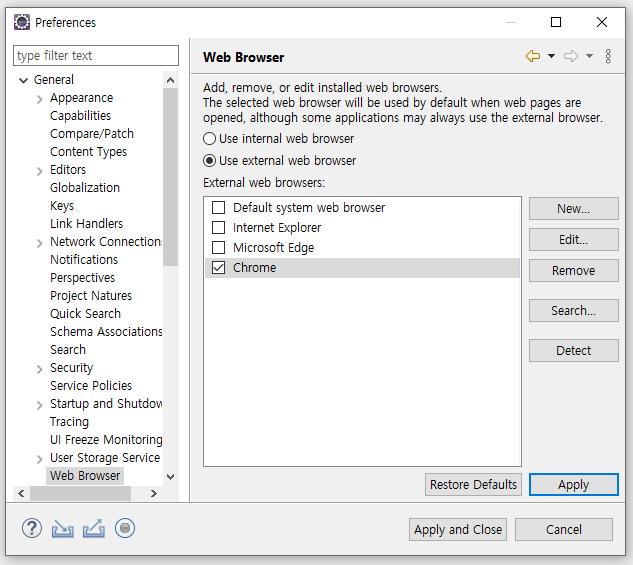Click the forward navigation arrow icon
633x565 pixels.
coord(571,56)
